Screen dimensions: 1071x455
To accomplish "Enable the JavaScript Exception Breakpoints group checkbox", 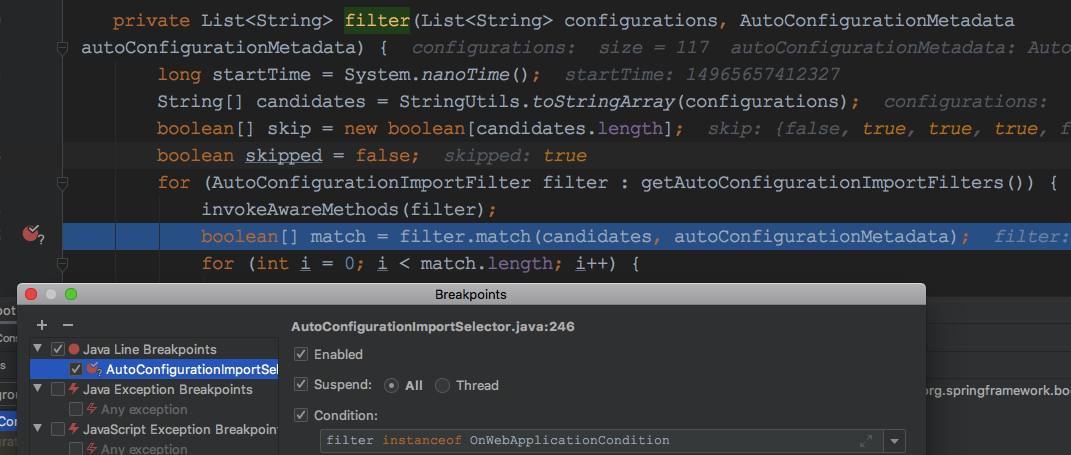I will [x=58, y=430].
